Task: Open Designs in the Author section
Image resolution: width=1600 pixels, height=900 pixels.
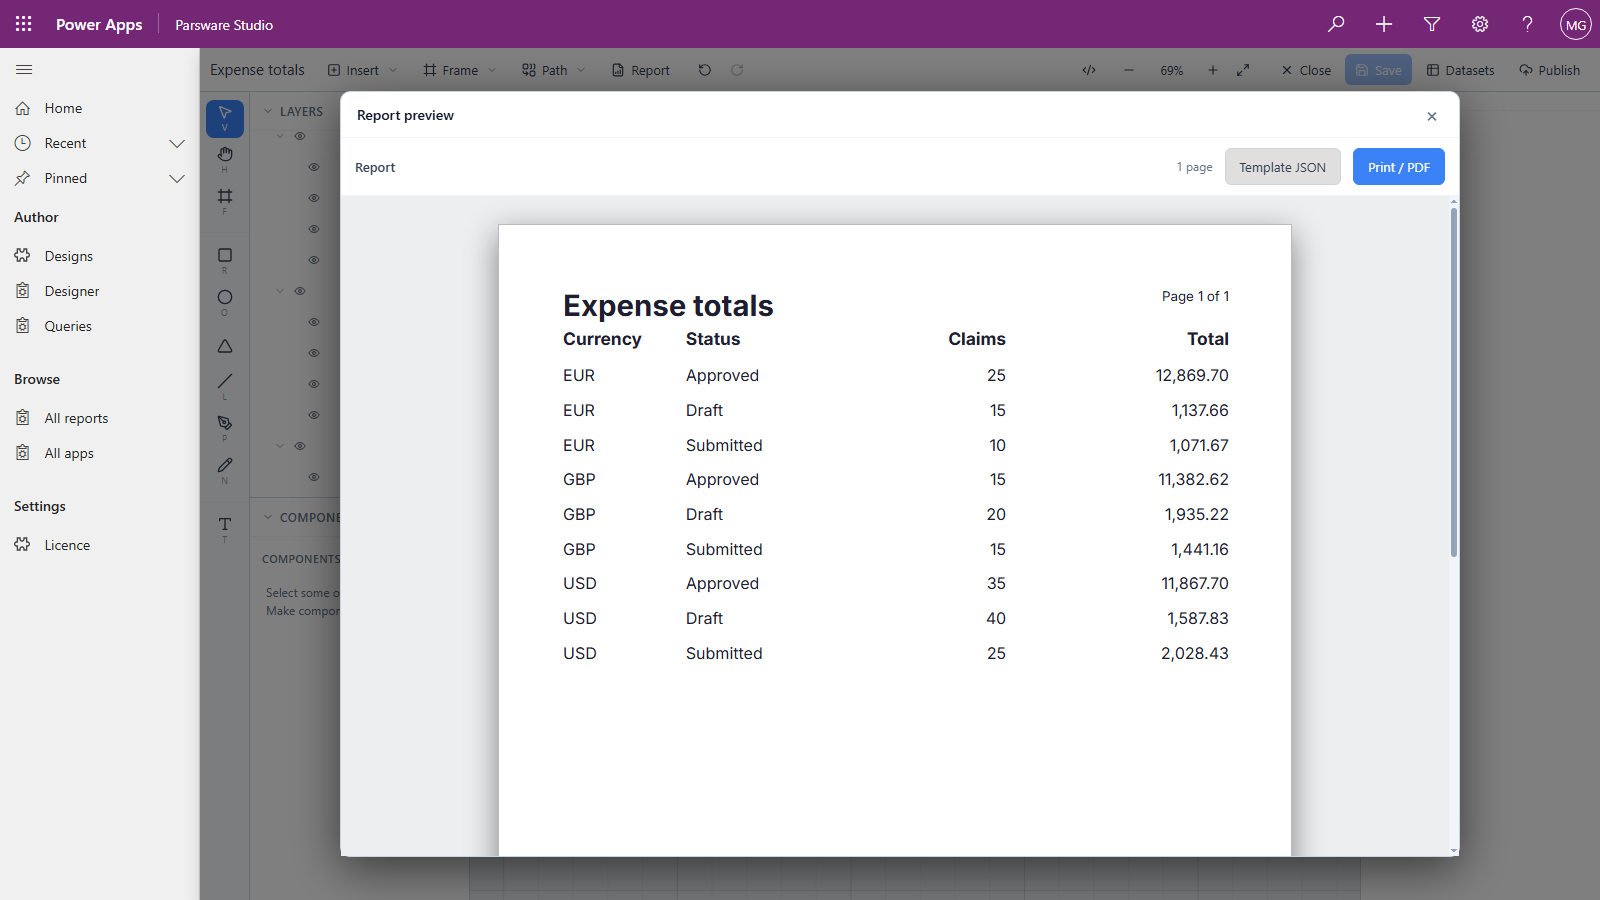Action: [100, 256]
